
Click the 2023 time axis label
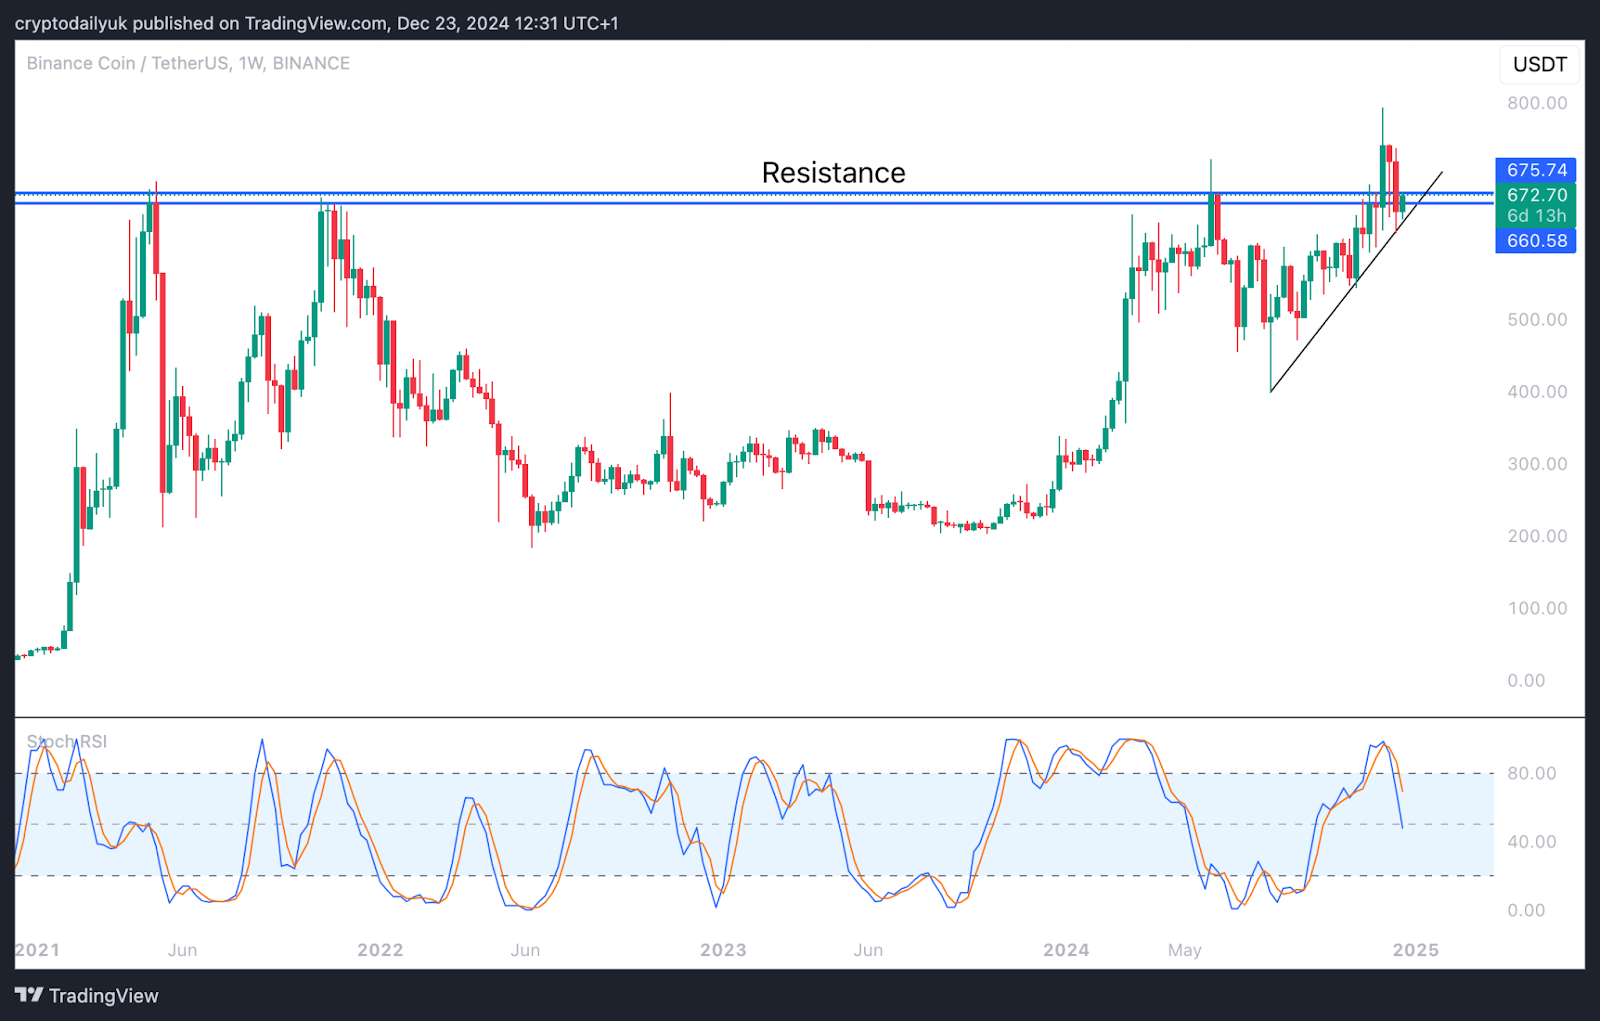coord(723,950)
